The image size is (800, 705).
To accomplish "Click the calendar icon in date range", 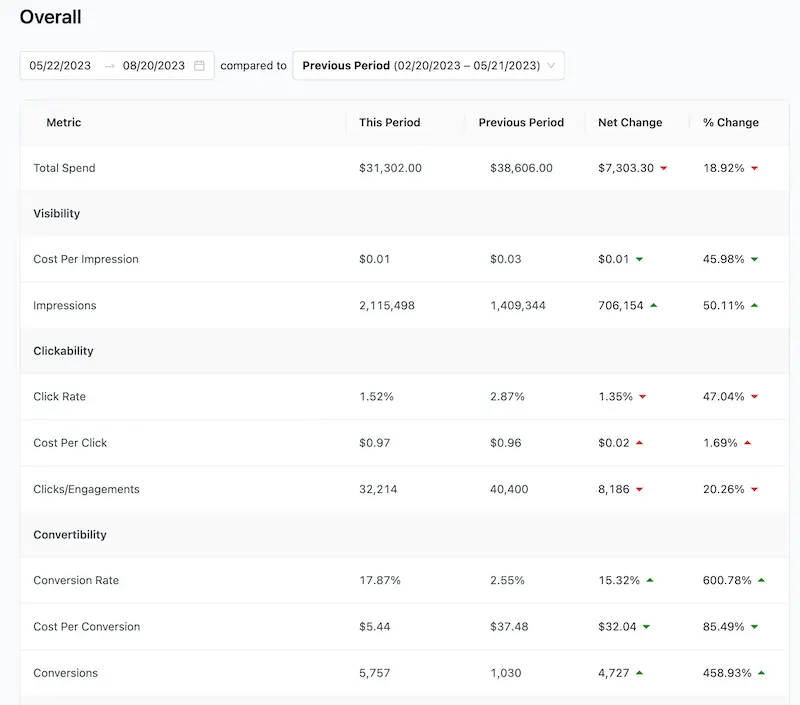I will [x=199, y=66].
